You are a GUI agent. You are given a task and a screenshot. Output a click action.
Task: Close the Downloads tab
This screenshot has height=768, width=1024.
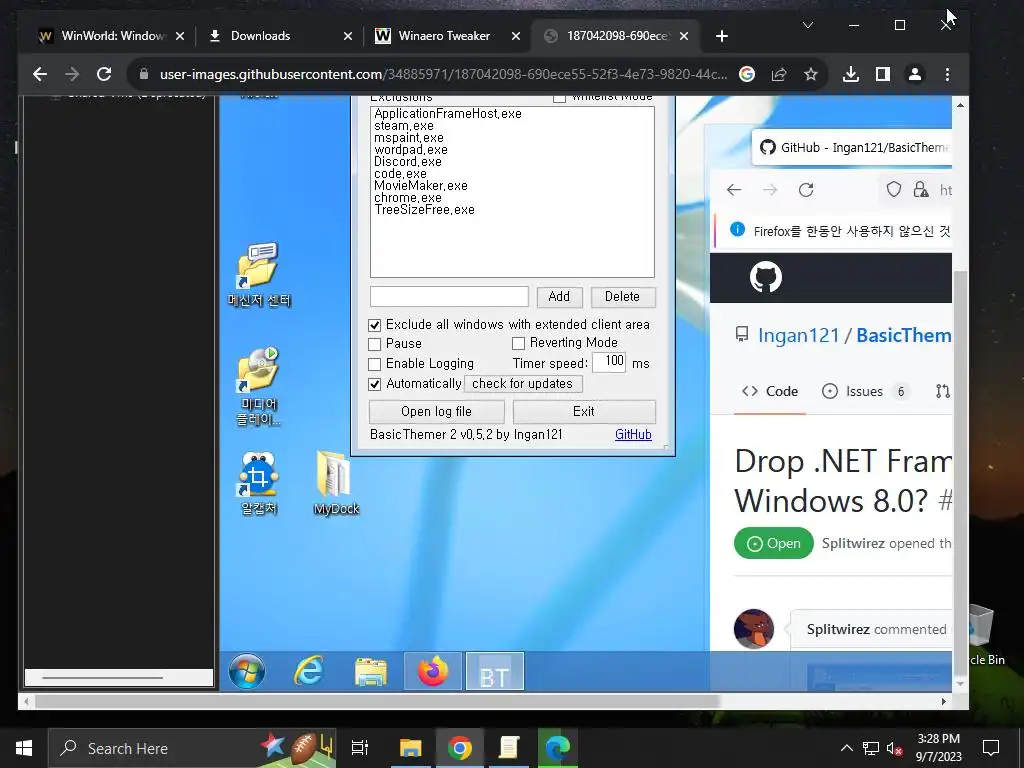(348, 36)
